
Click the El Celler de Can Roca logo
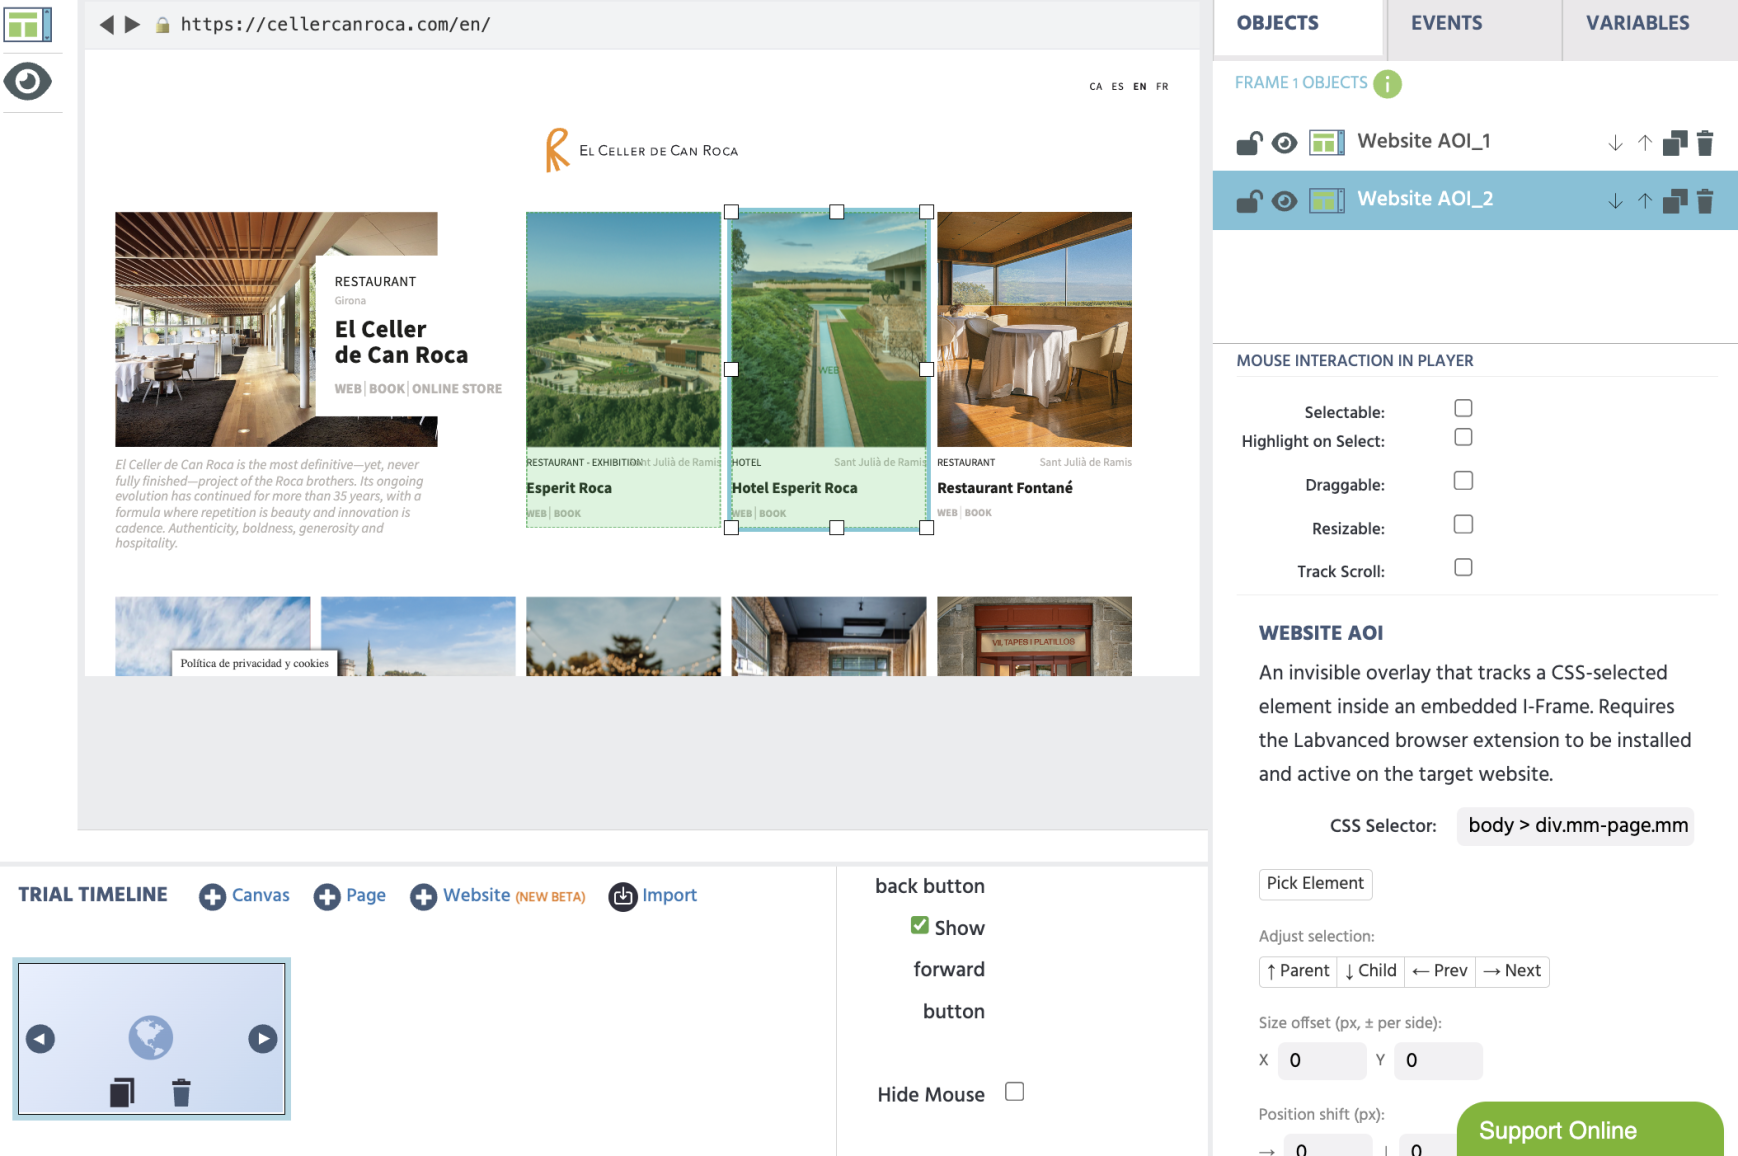(x=642, y=150)
